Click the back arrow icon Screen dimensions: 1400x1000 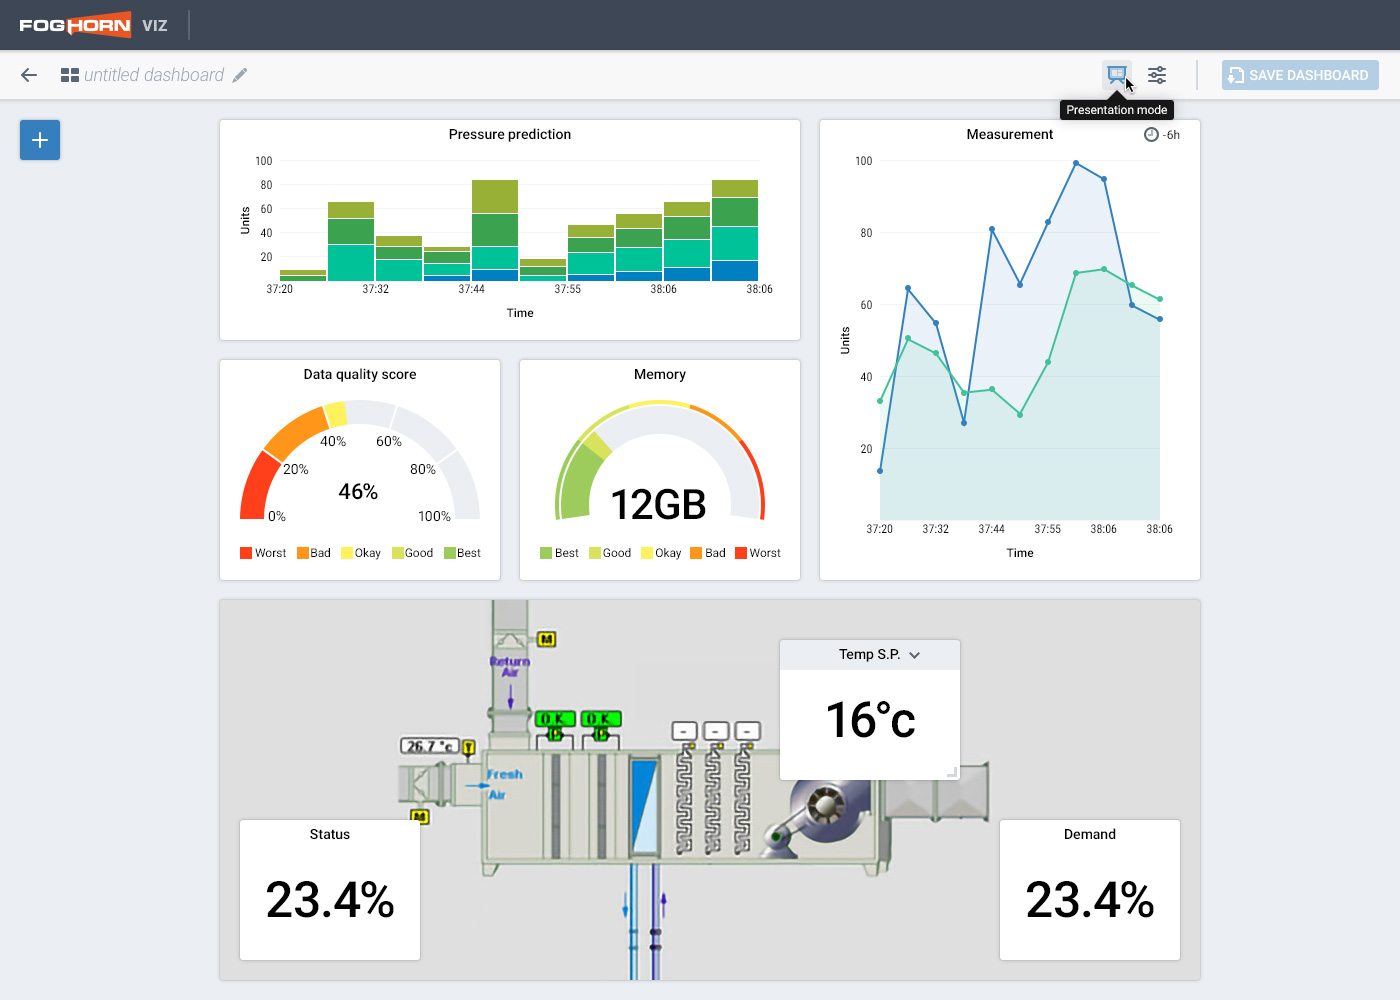point(29,75)
